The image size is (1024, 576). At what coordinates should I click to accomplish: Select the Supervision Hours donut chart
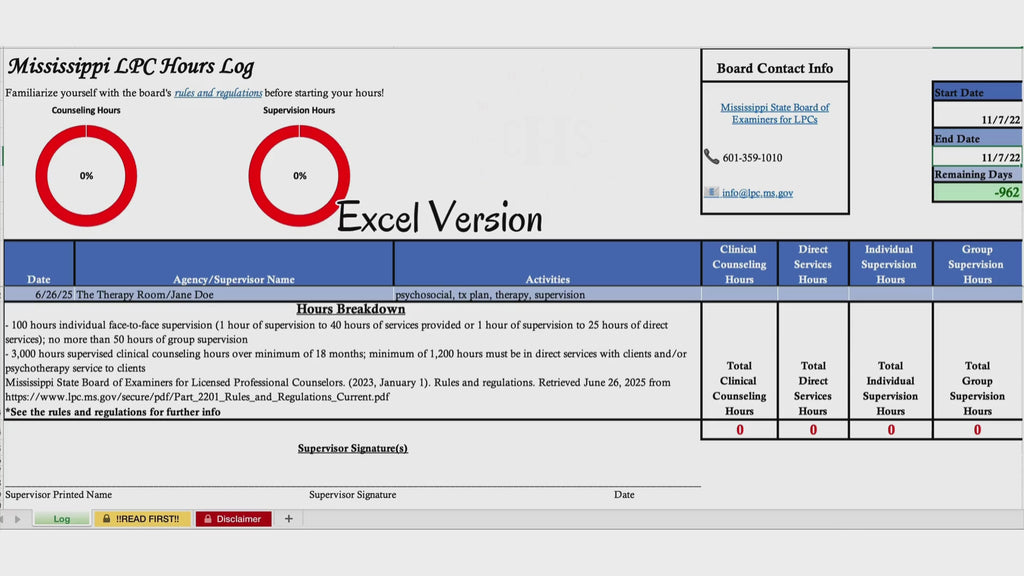299,176
